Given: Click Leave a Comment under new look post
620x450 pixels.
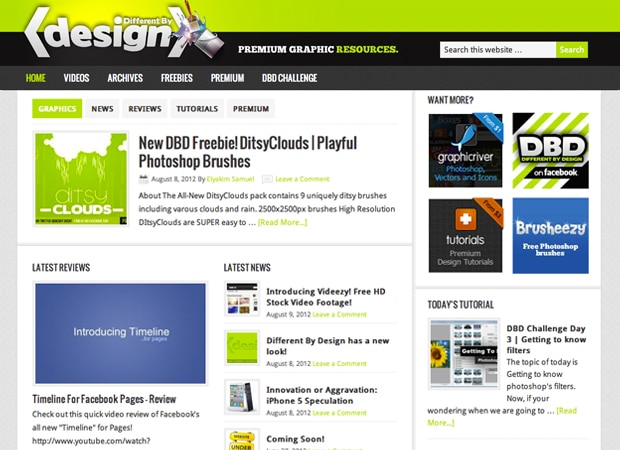Looking at the screenshot, I should pos(339,363).
